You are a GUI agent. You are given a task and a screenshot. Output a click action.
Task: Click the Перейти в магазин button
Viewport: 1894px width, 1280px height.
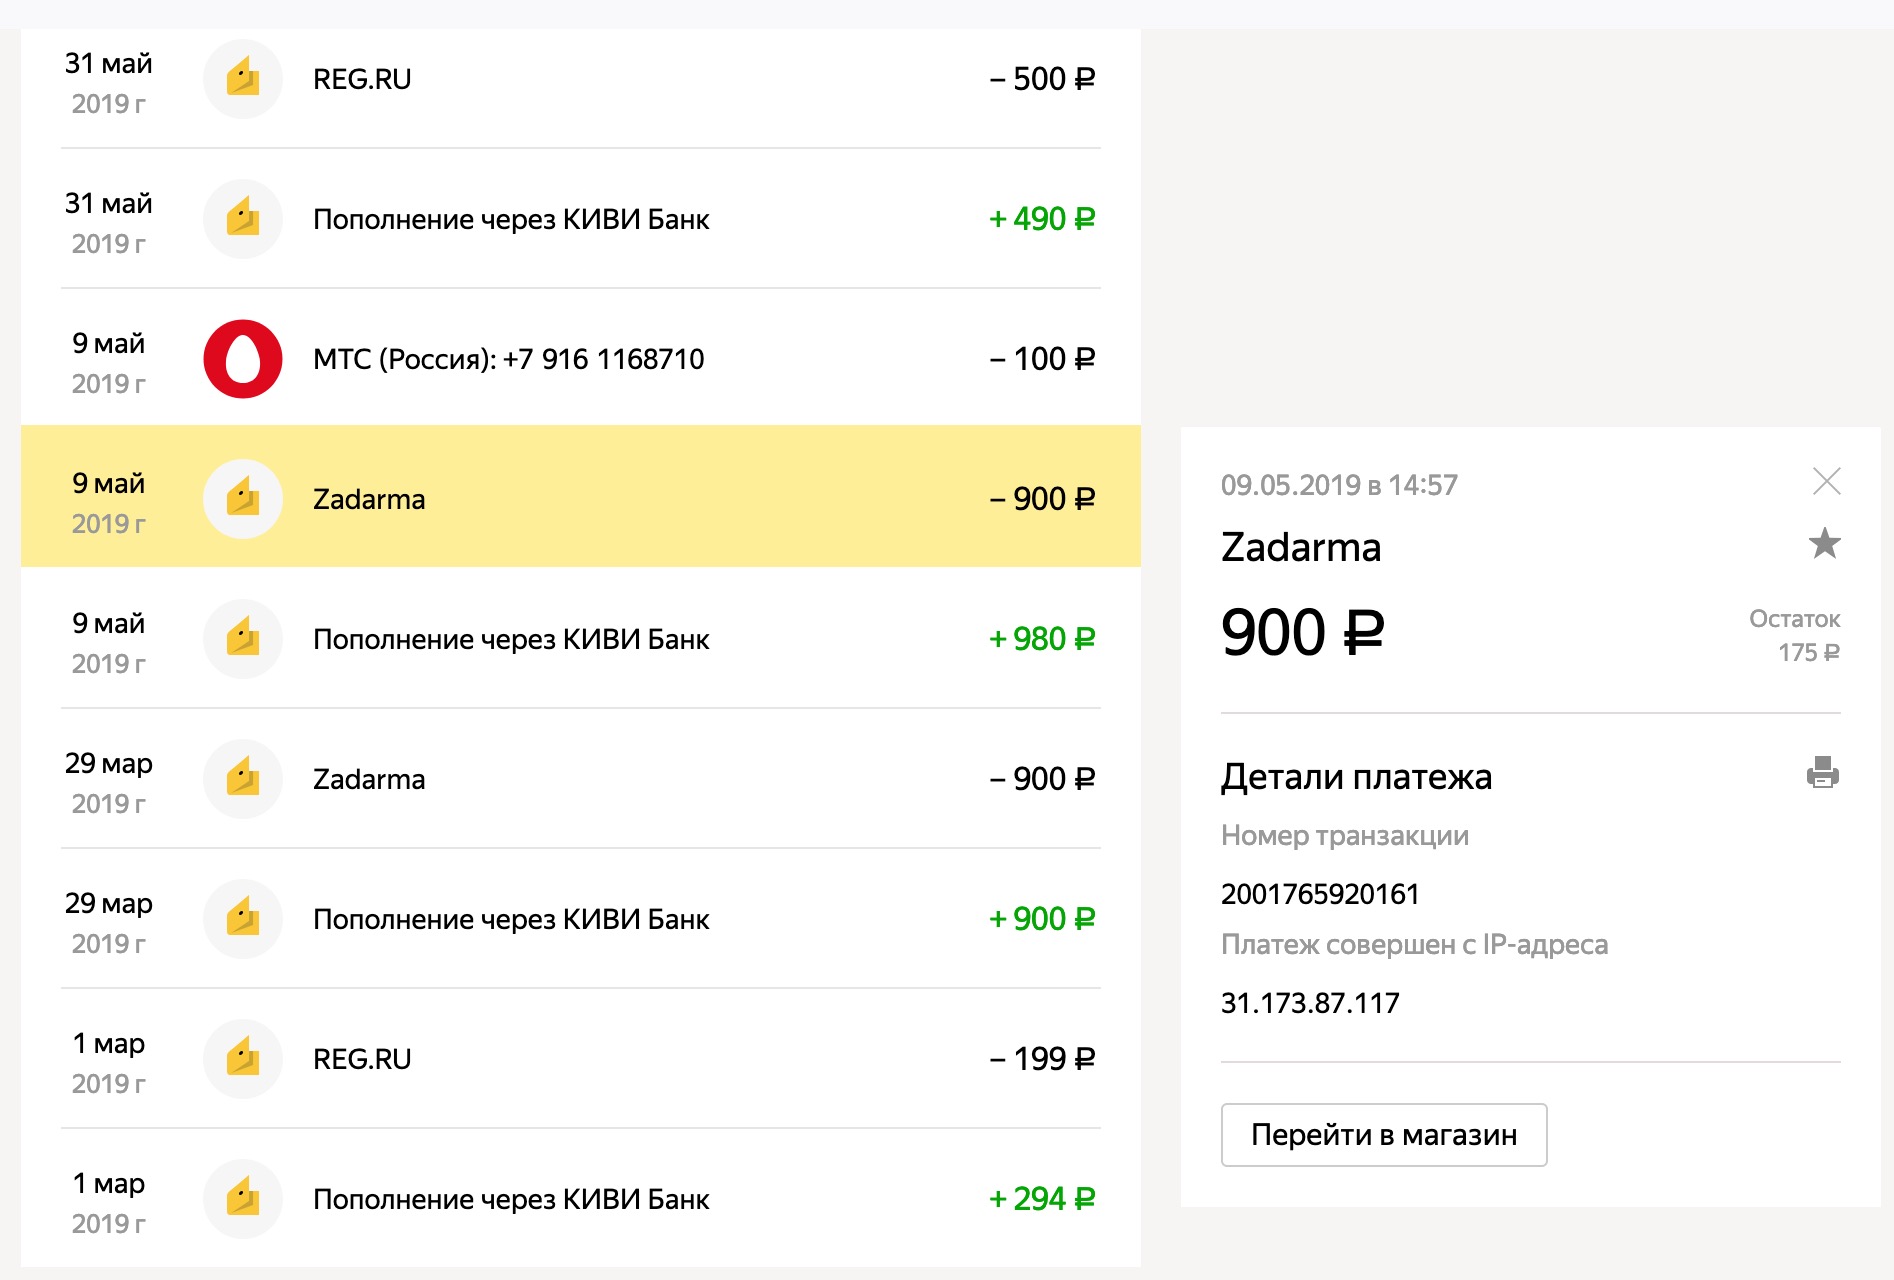1384,1135
